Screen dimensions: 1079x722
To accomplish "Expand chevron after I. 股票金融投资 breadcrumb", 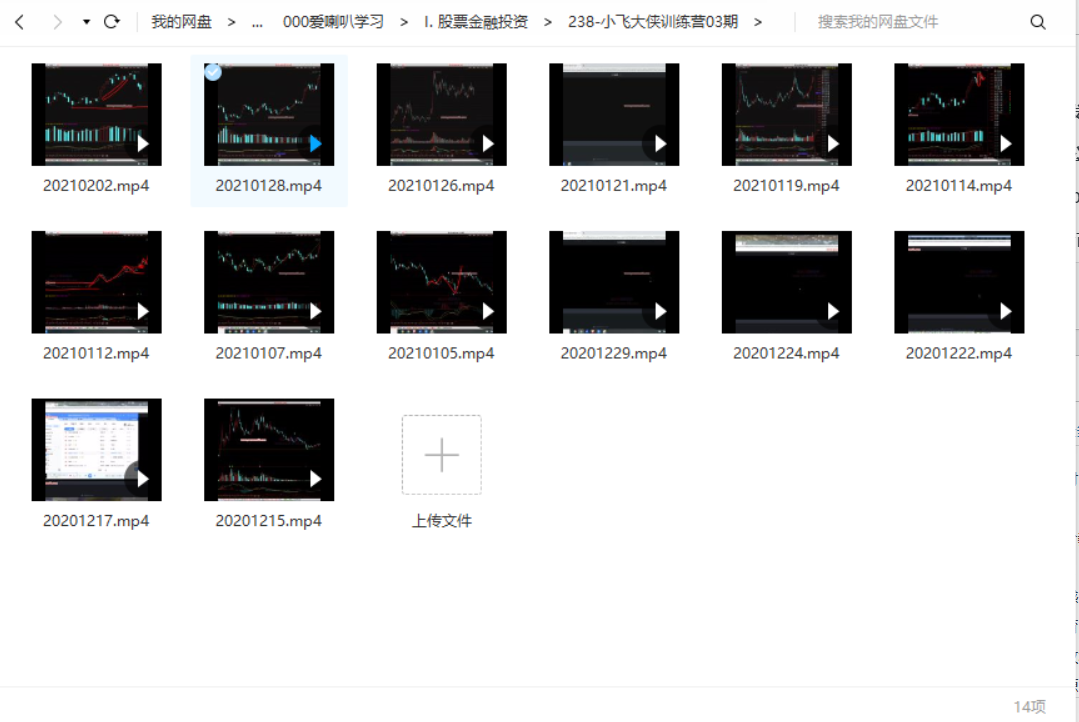I will coord(548,22).
